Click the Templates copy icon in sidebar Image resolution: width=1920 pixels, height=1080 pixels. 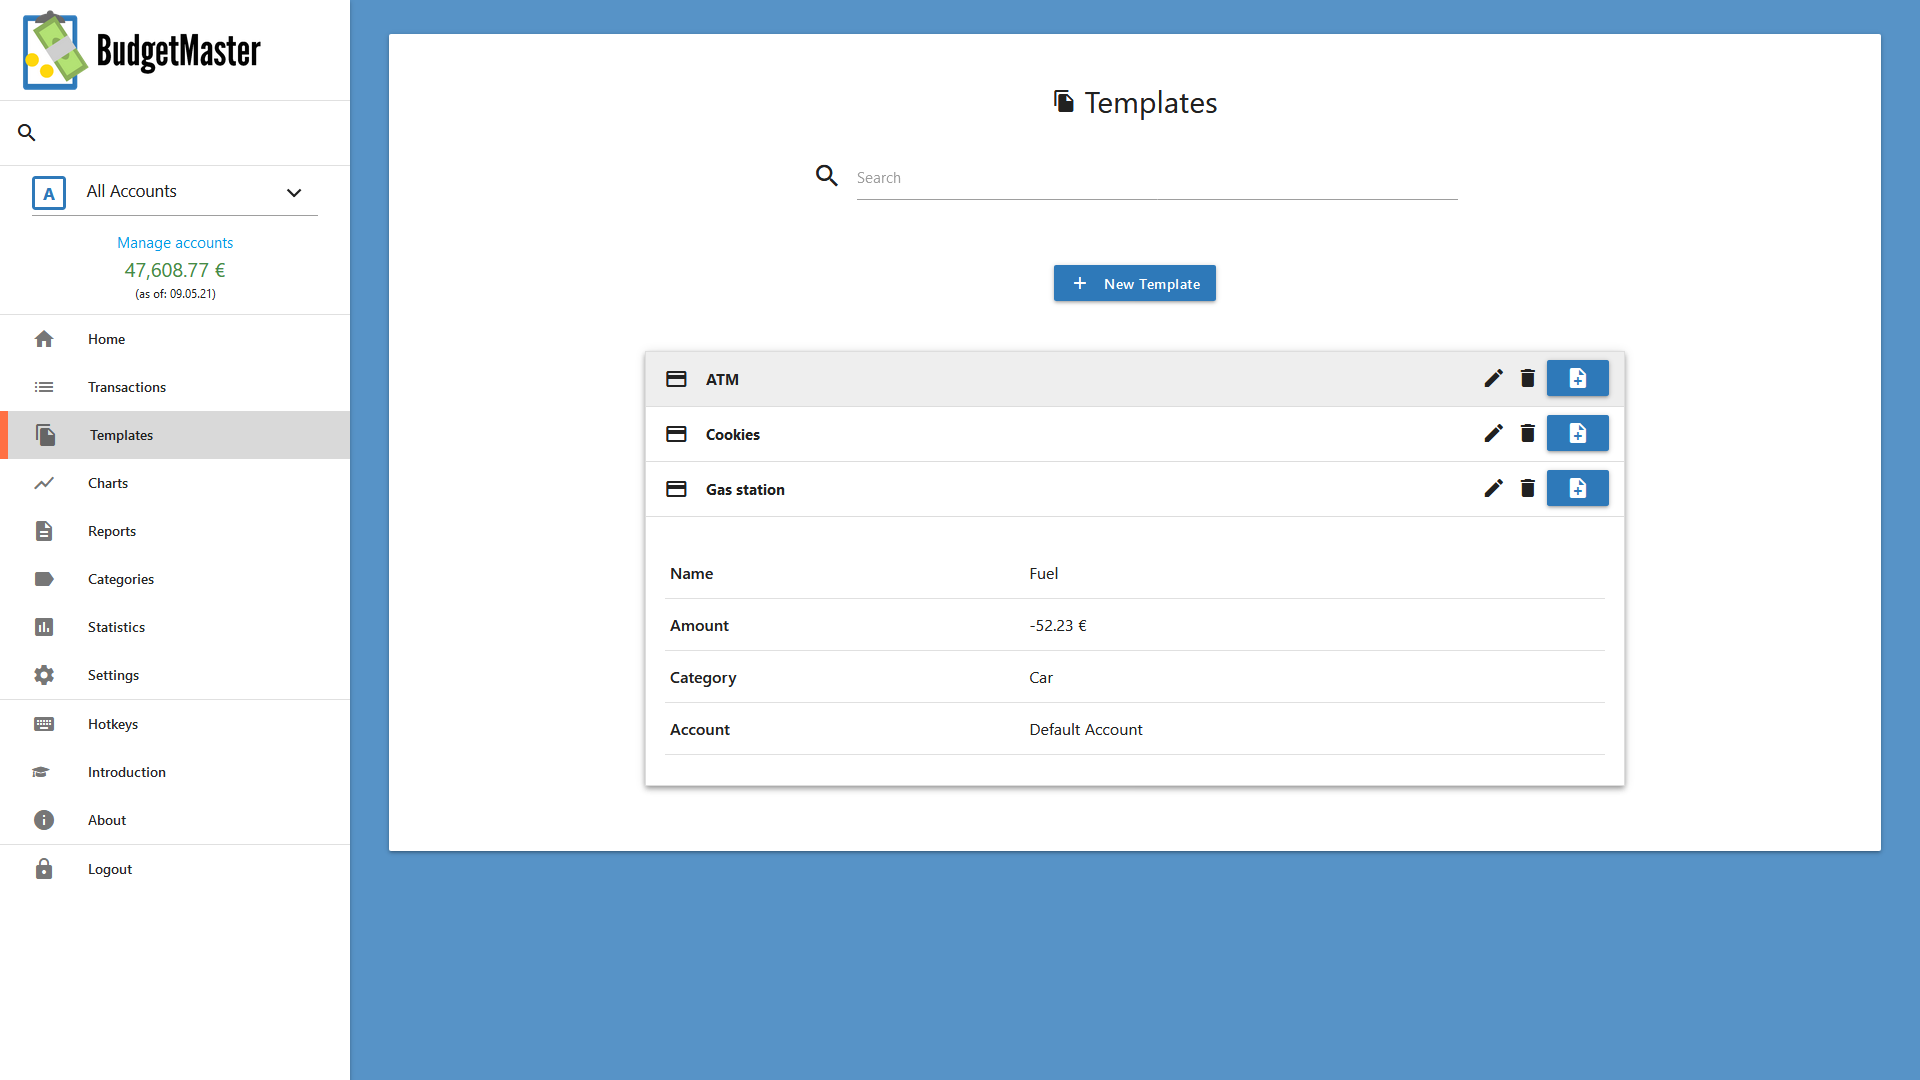tap(45, 435)
